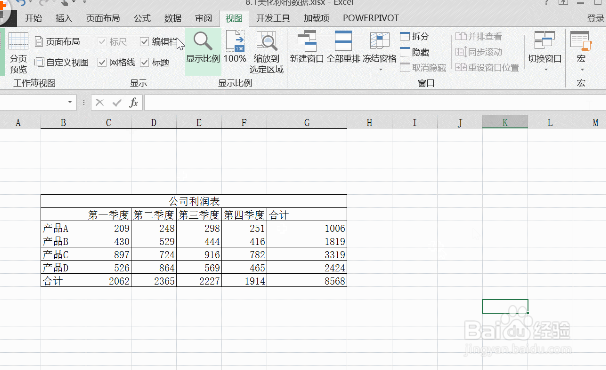Expand the Name Box dropdown arrow
The height and width of the screenshot is (370, 606).
[x=70, y=102]
